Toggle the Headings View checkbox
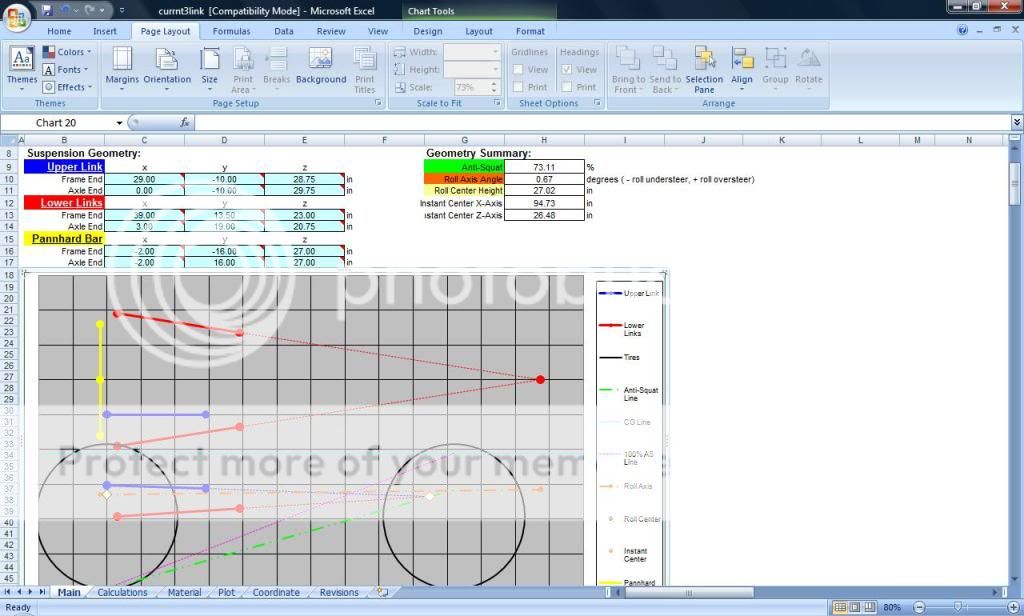 [568, 70]
